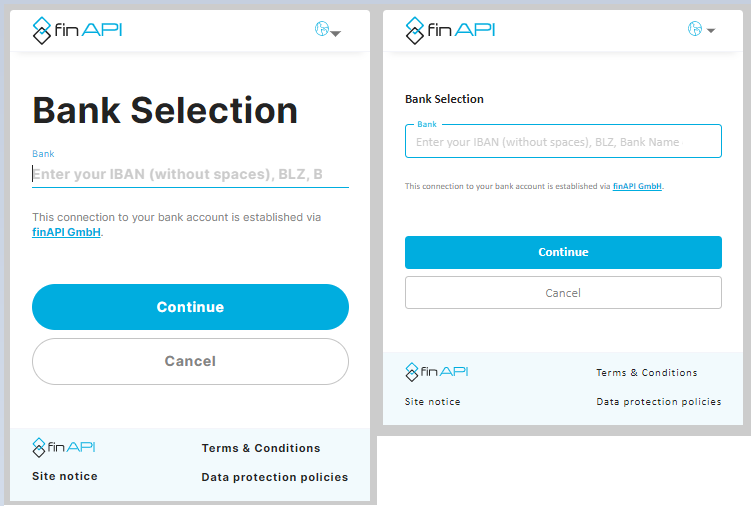
Task: Click the footer finAPI logo in the right panel
Action: [437, 372]
